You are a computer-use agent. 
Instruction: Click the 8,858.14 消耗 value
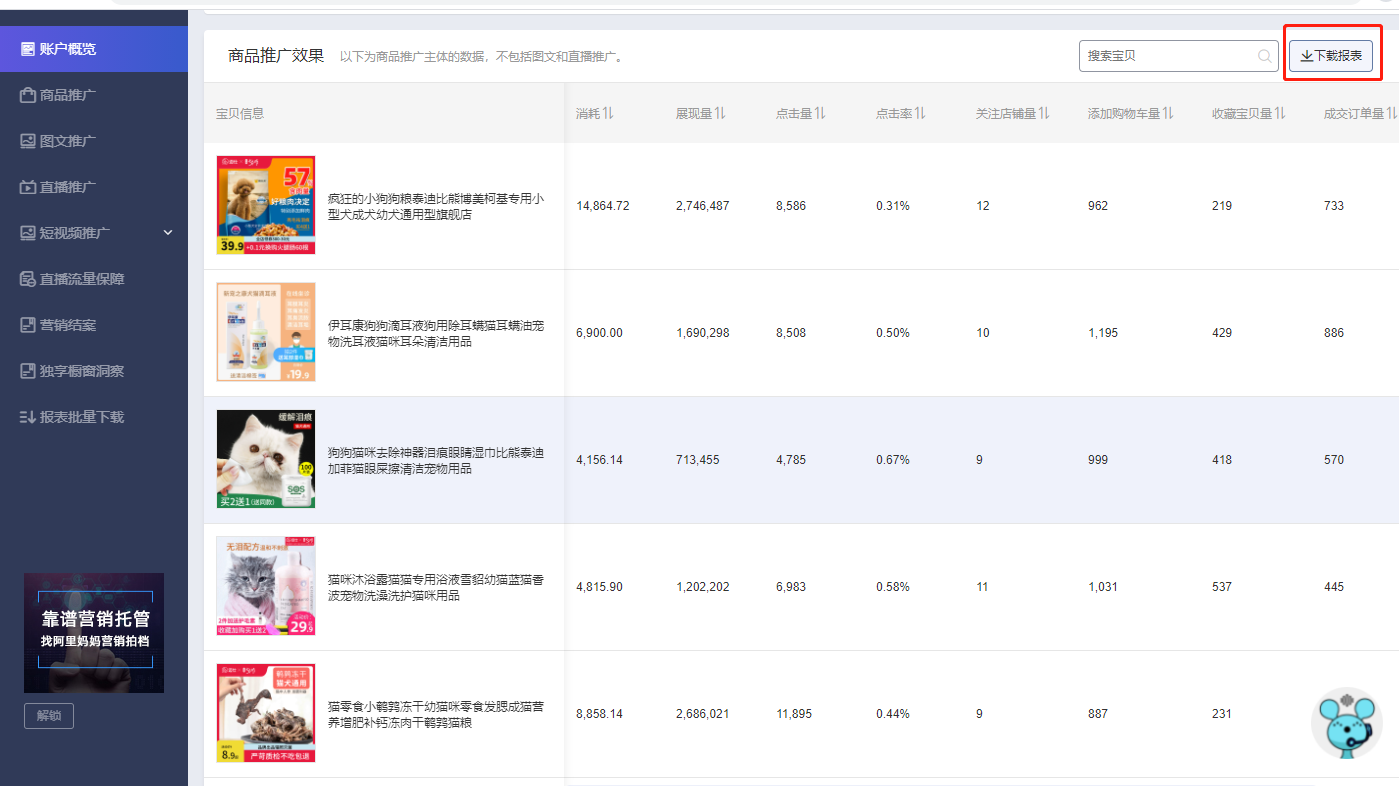point(599,714)
